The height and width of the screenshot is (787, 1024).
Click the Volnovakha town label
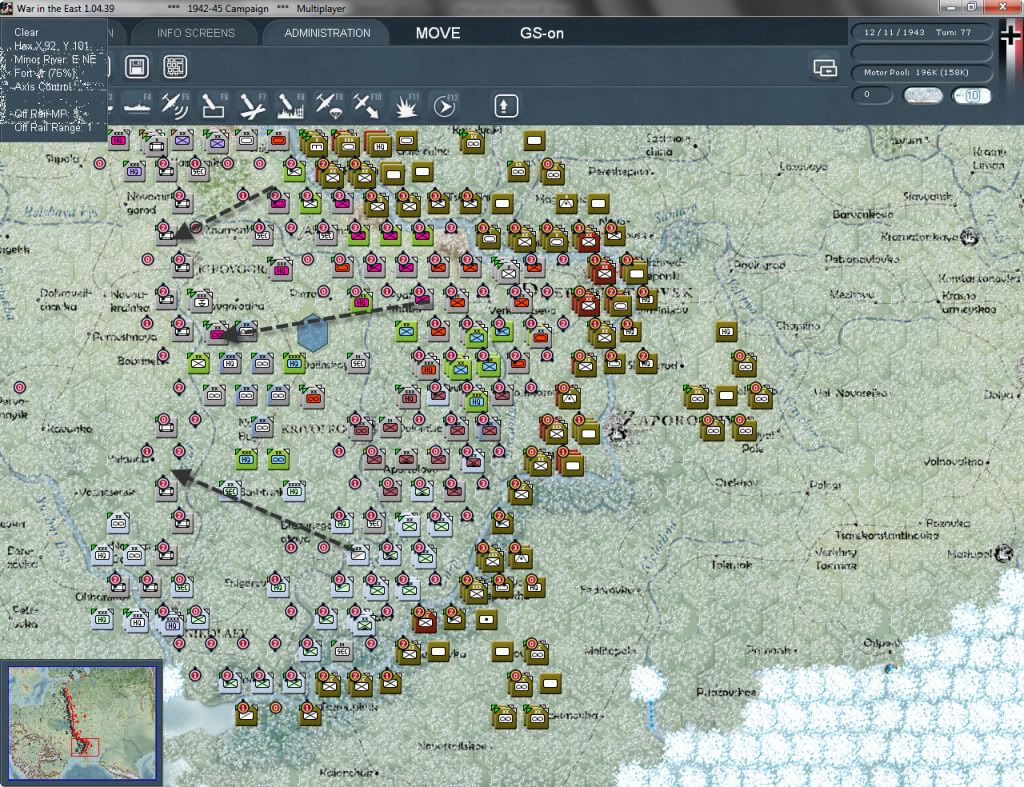point(953,462)
